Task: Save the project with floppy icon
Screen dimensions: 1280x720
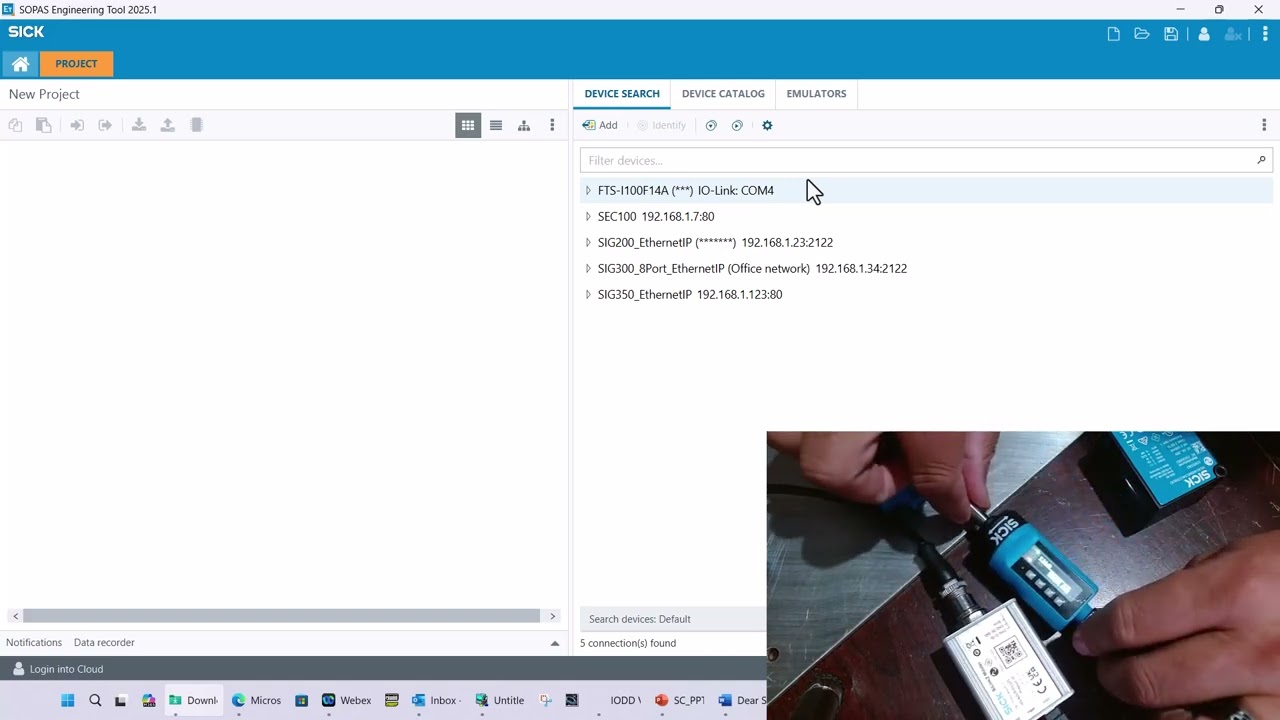Action: pos(1171,34)
